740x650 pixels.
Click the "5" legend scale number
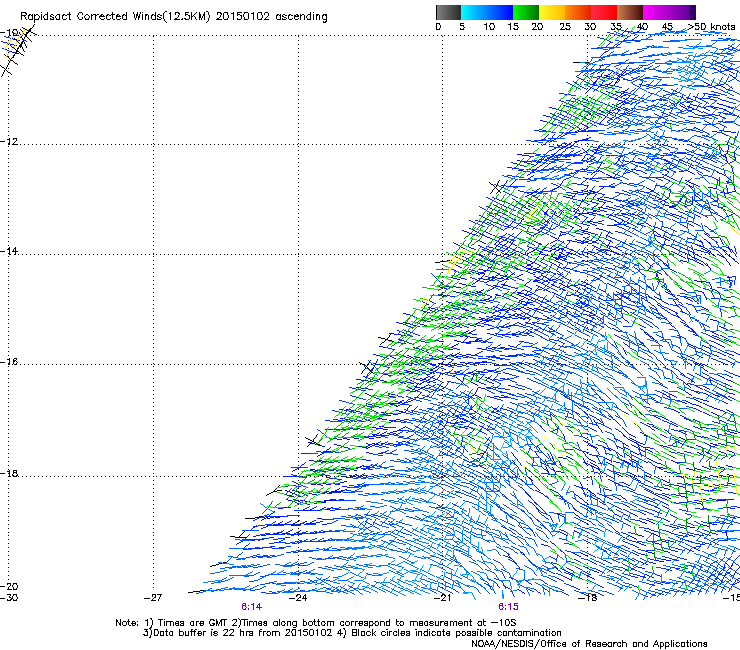[x=462, y=27]
